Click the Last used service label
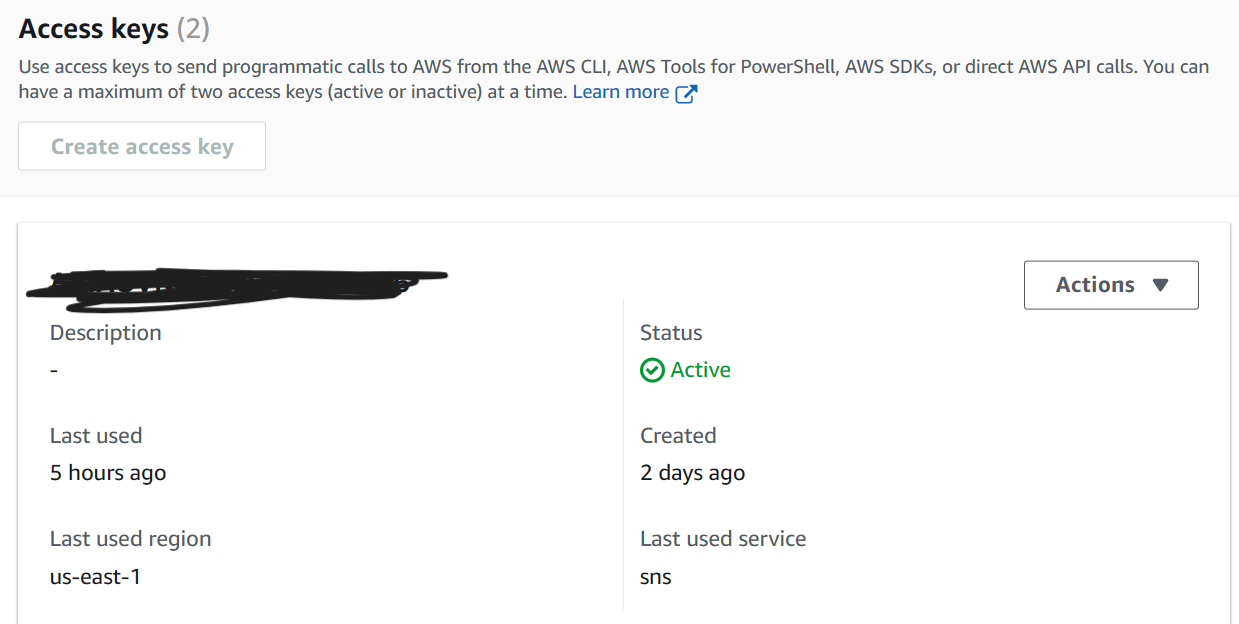Screen dimensions: 1239x624 click(x=723, y=538)
